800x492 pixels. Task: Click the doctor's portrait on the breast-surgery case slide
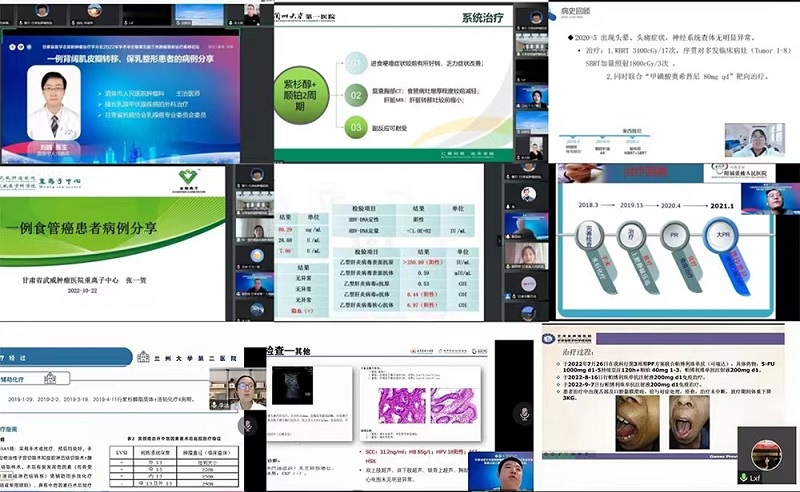click(54, 103)
